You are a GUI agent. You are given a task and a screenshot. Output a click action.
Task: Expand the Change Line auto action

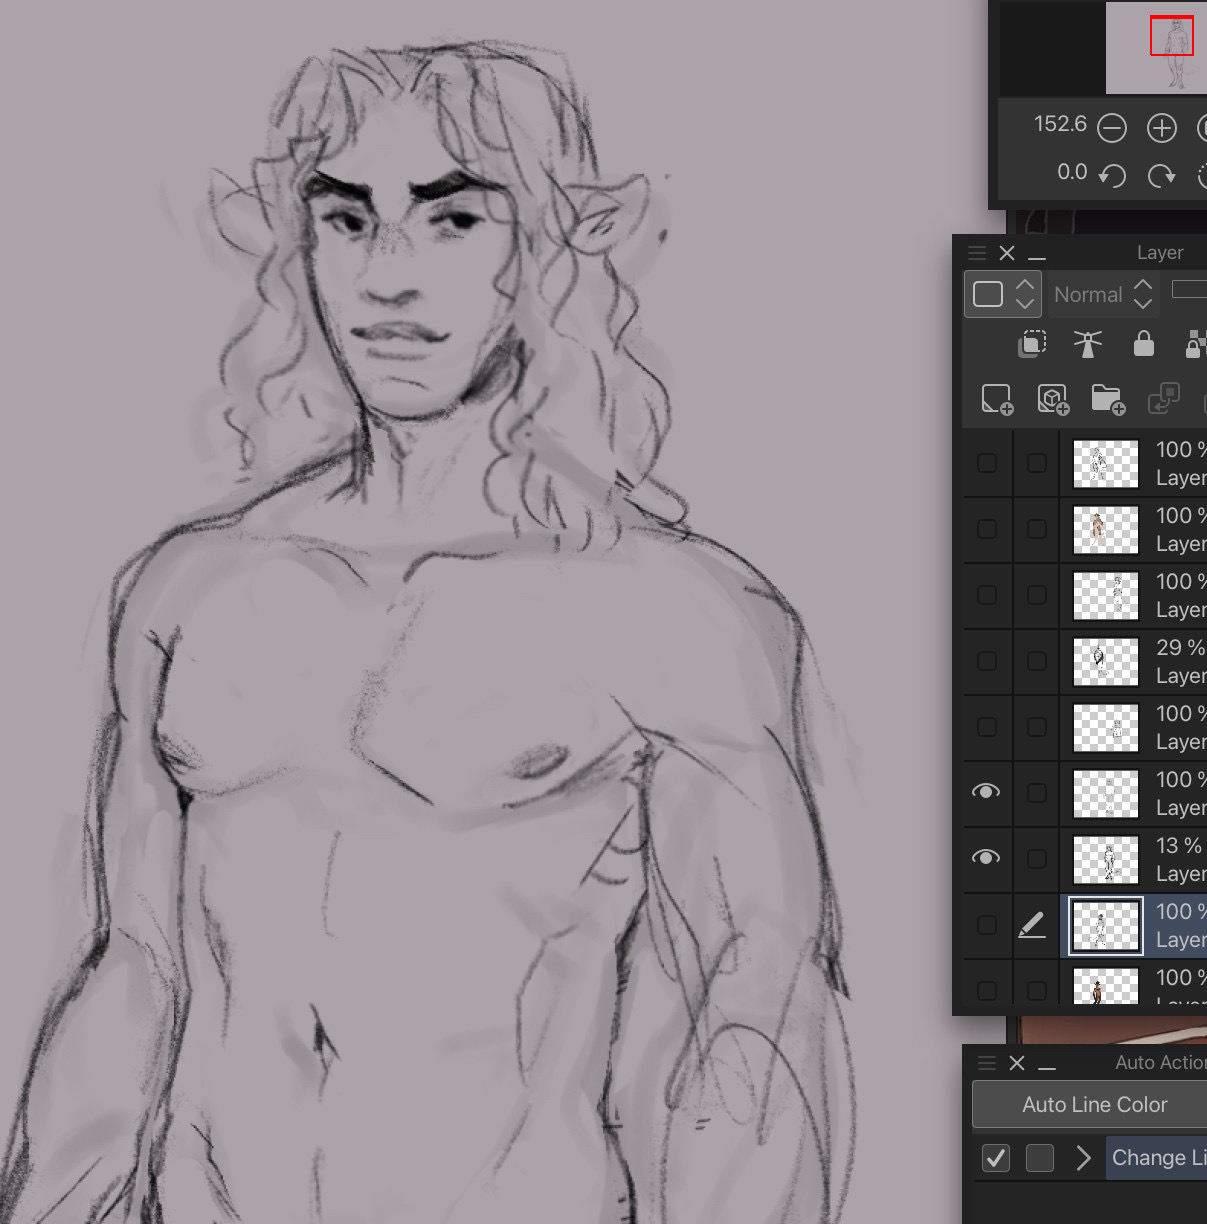click(x=1083, y=1158)
